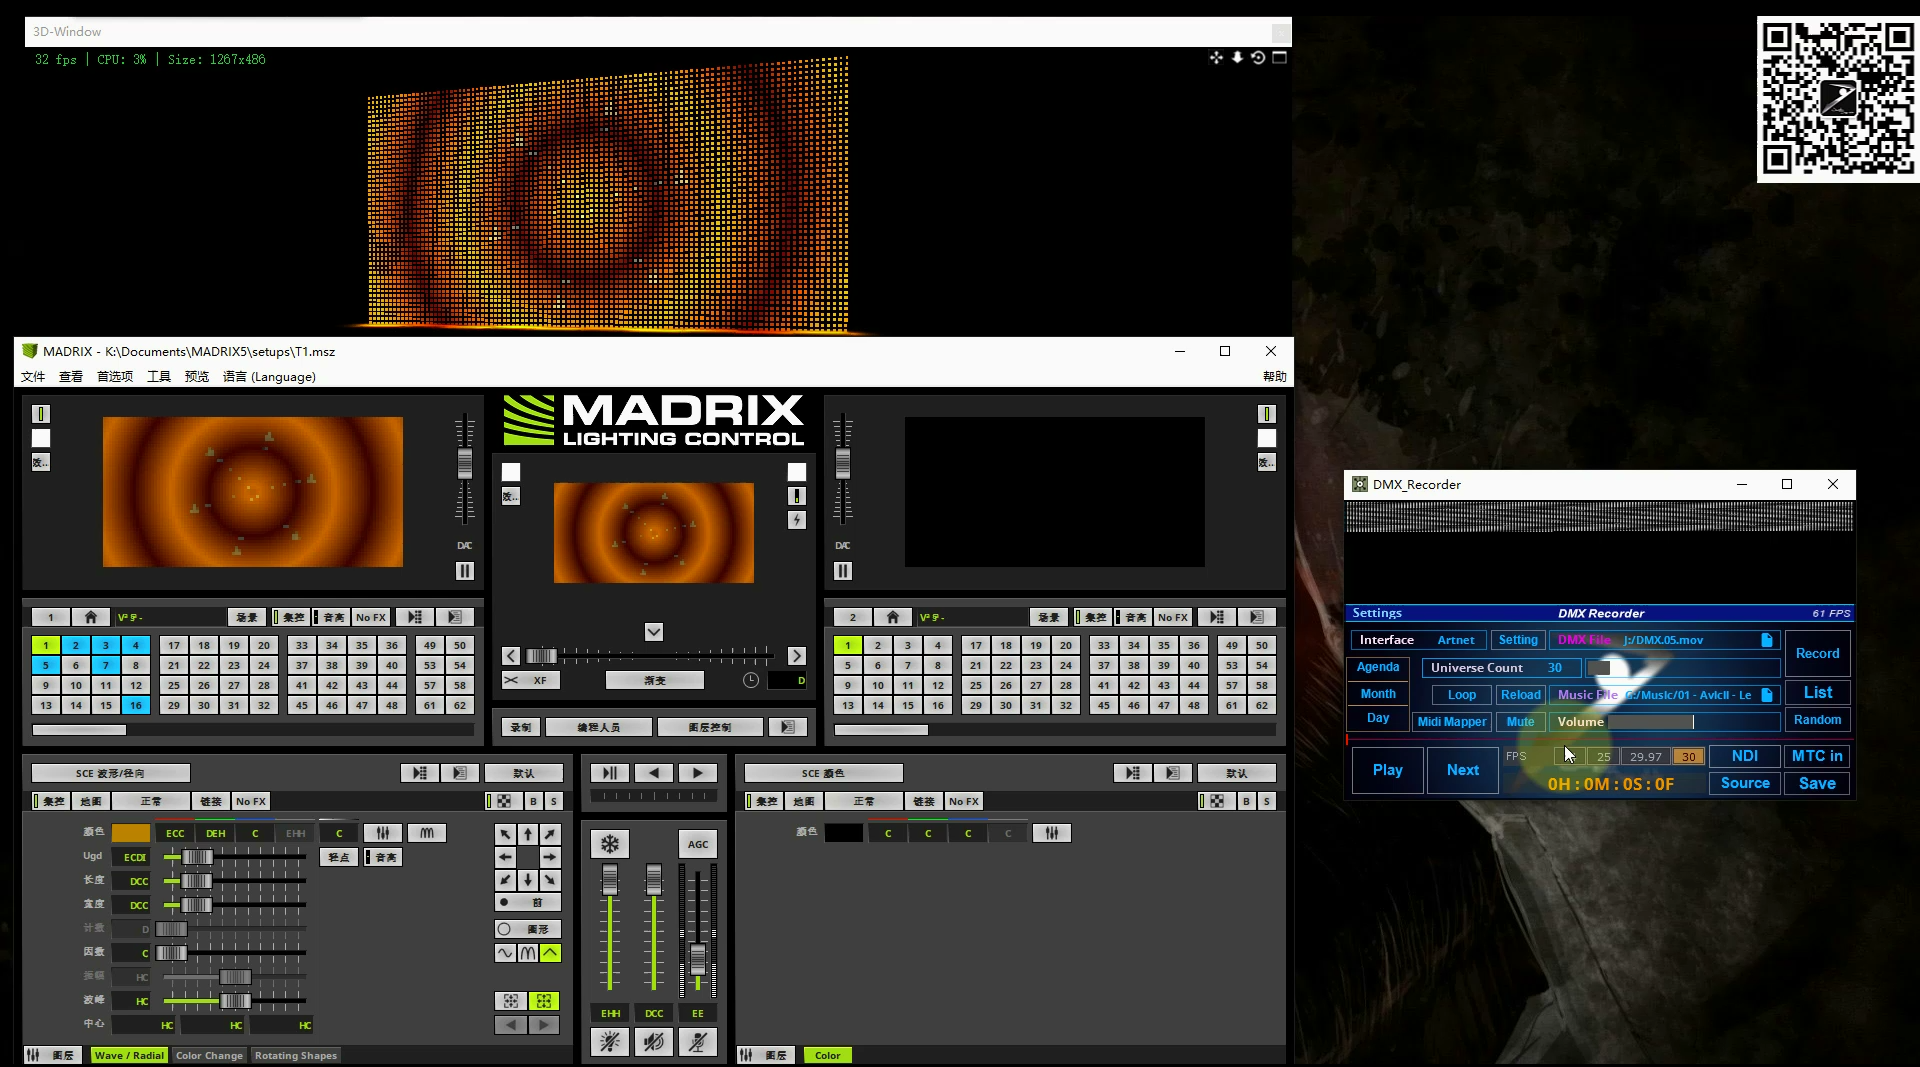
Task: Click the forward play arrow in center transport
Action: click(x=698, y=773)
